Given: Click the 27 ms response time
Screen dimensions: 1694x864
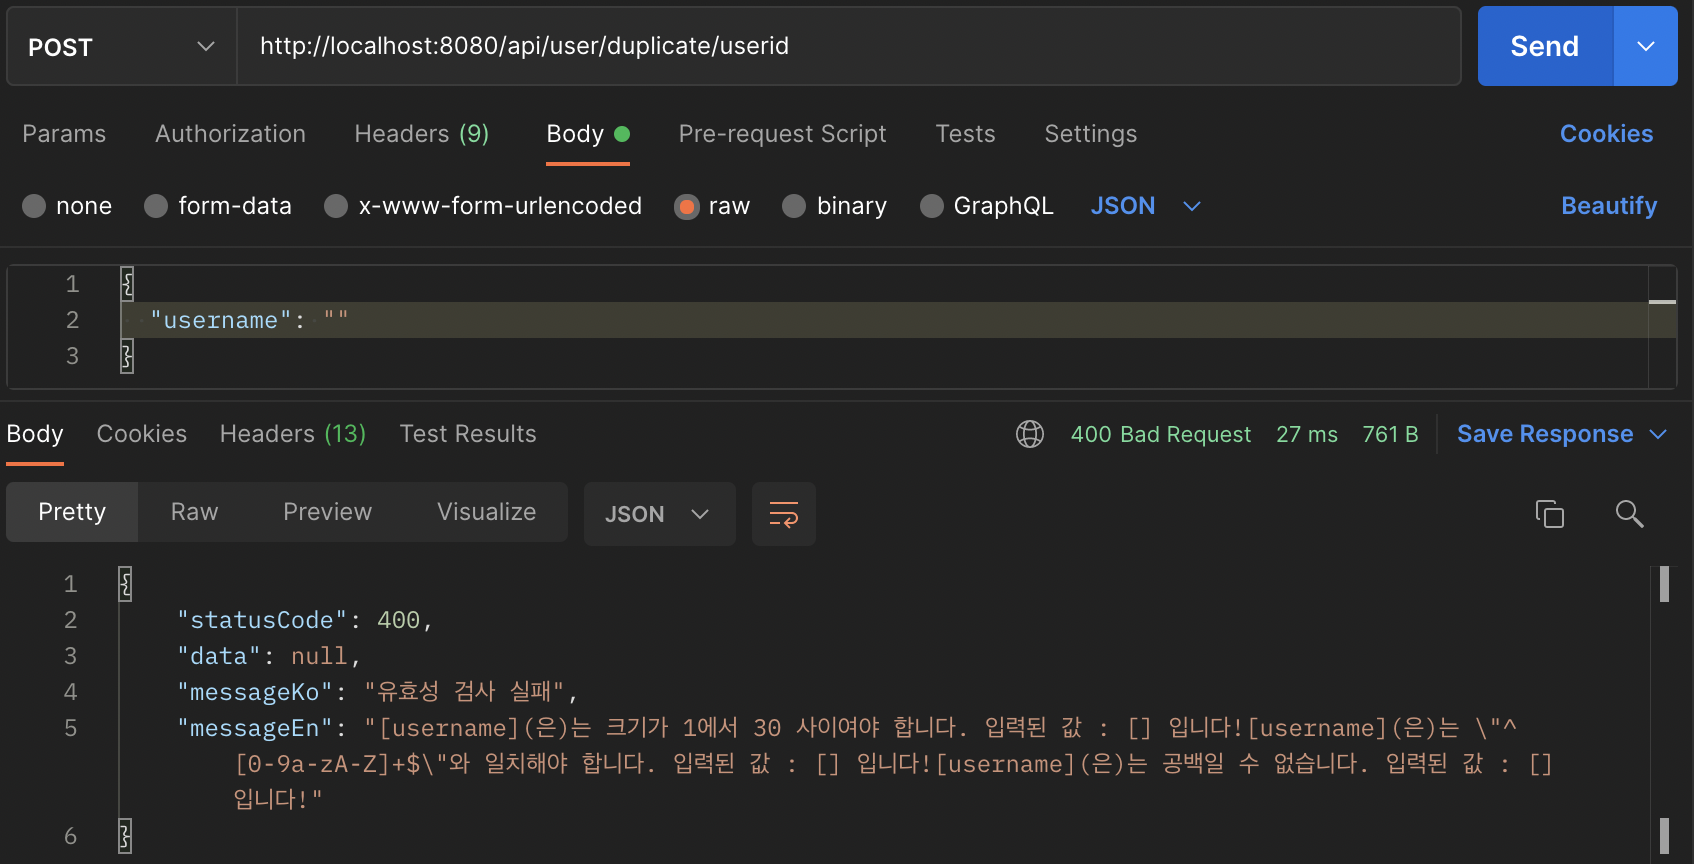Looking at the screenshot, I should click(1307, 434).
